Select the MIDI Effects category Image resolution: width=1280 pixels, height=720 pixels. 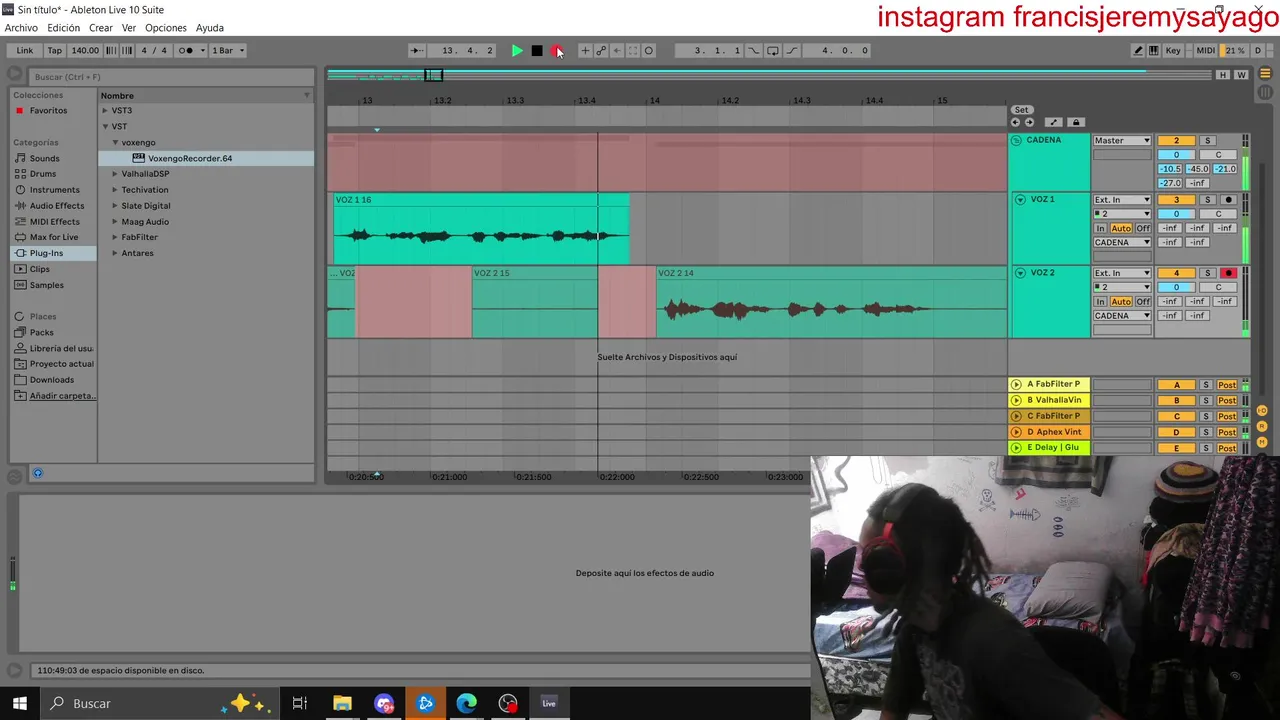(x=54, y=222)
